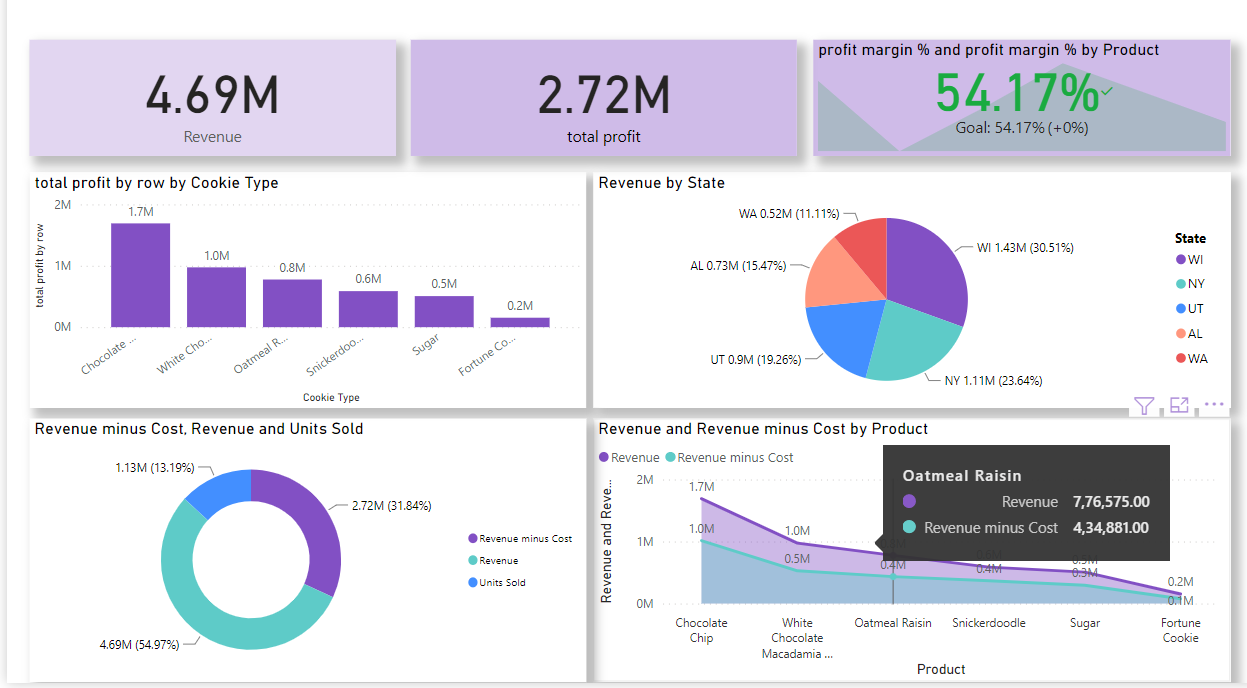Screen dimensions: 1247x688
Task: Click the White Chocolate Macadamia axis label
Action: pyautogui.click(x=798, y=638)
